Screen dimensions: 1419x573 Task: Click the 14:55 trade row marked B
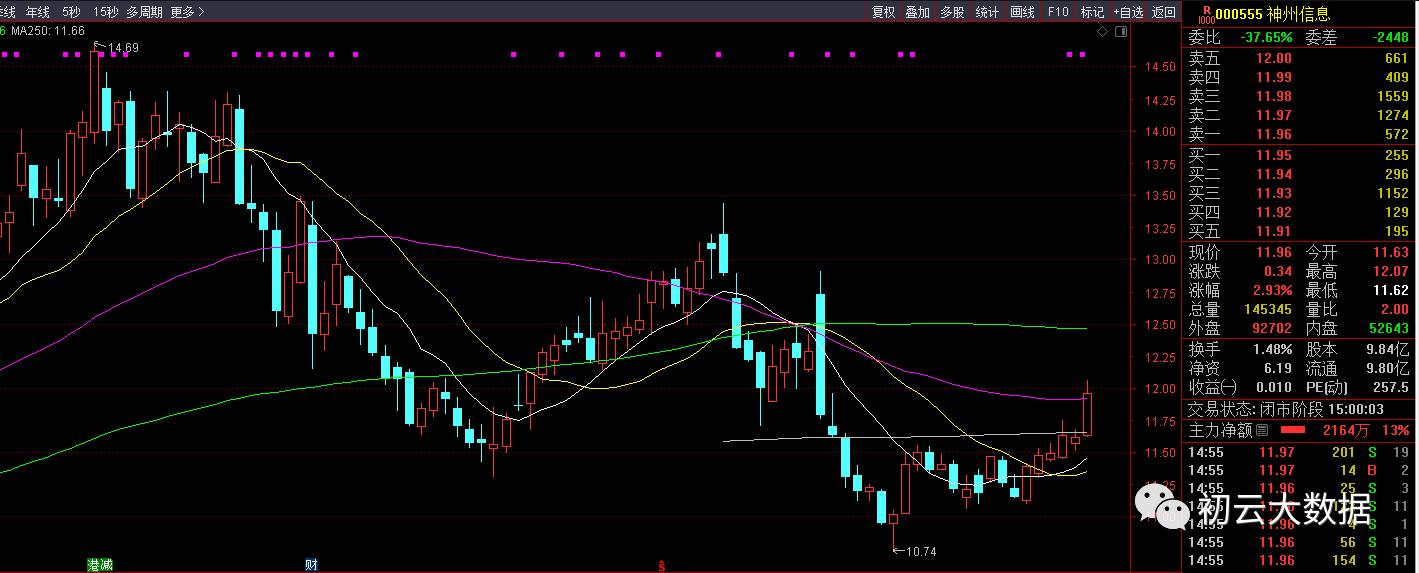(x=1299, y=470)
